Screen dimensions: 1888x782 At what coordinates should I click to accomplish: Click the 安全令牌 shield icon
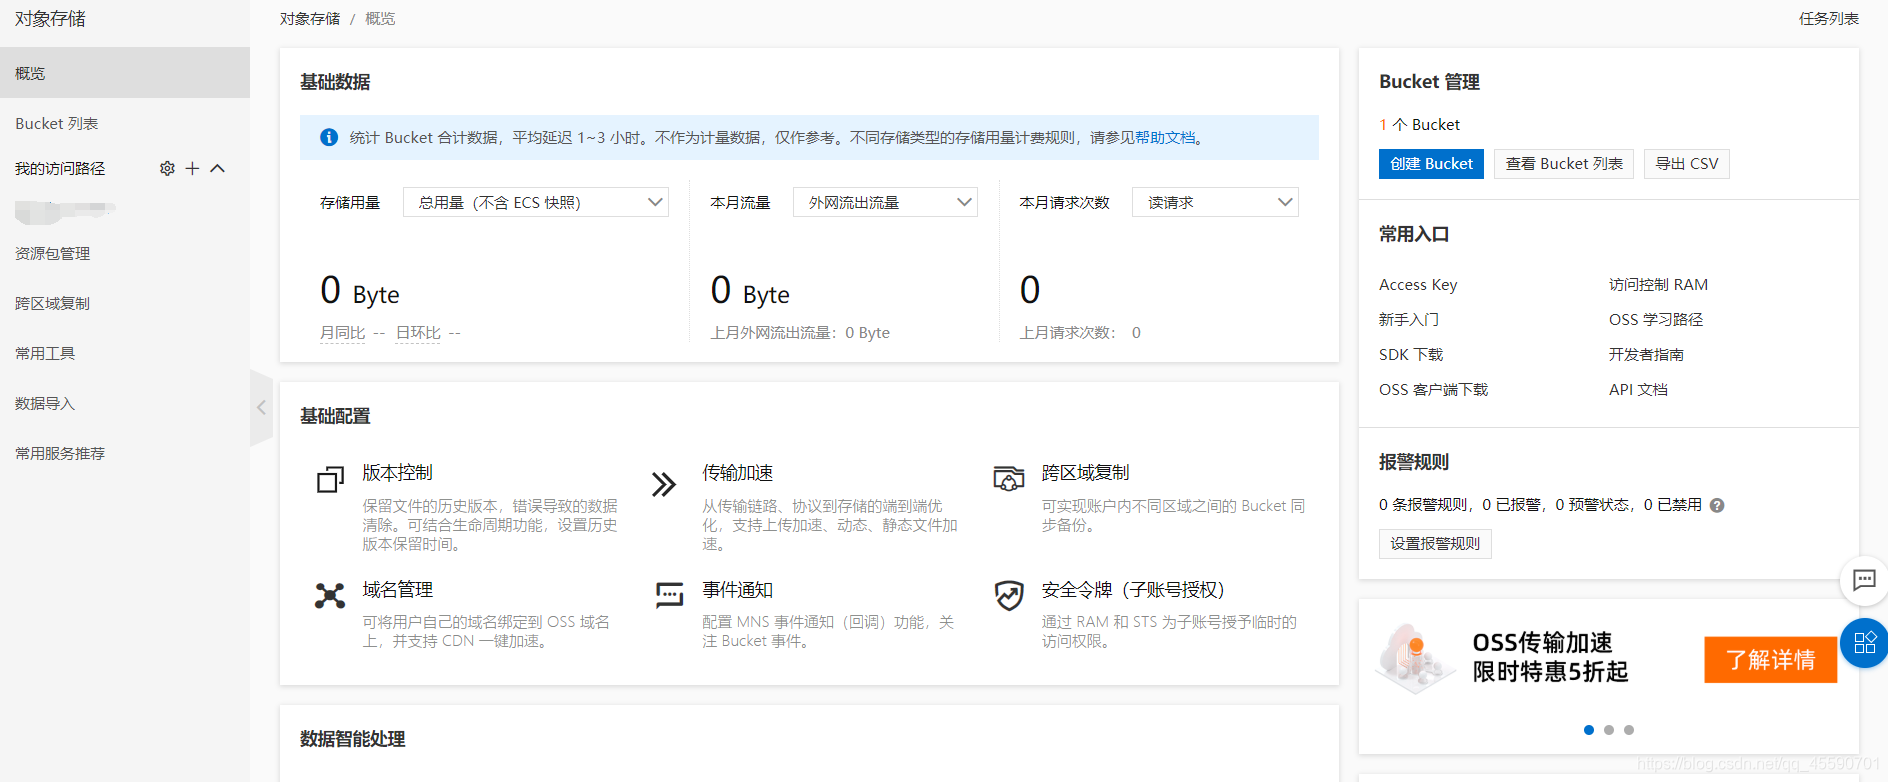[1009, 595]
